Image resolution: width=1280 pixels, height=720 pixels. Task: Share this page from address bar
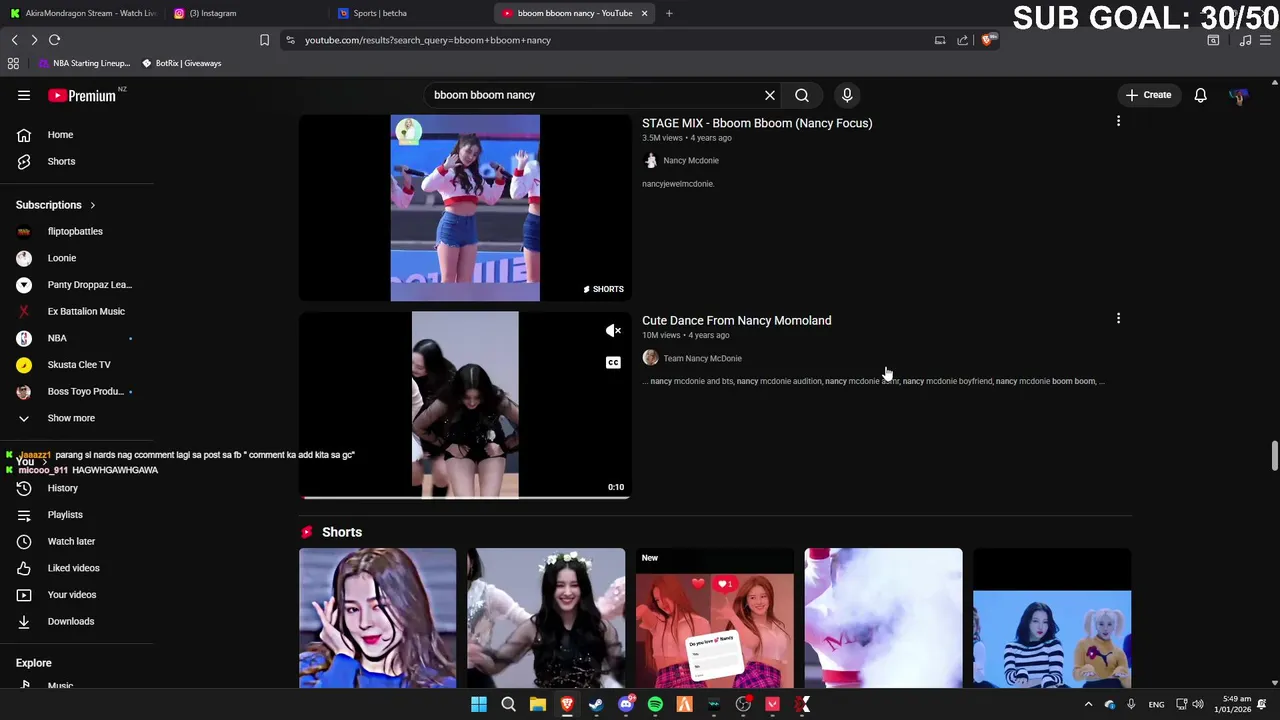coord(962,40)
